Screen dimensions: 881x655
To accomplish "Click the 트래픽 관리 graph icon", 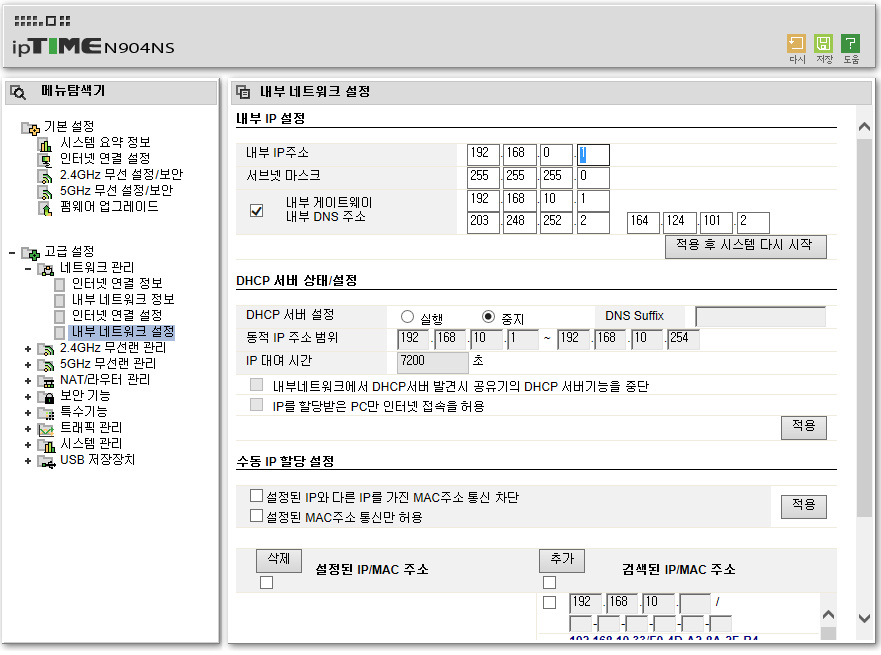I will coord(46,429).
